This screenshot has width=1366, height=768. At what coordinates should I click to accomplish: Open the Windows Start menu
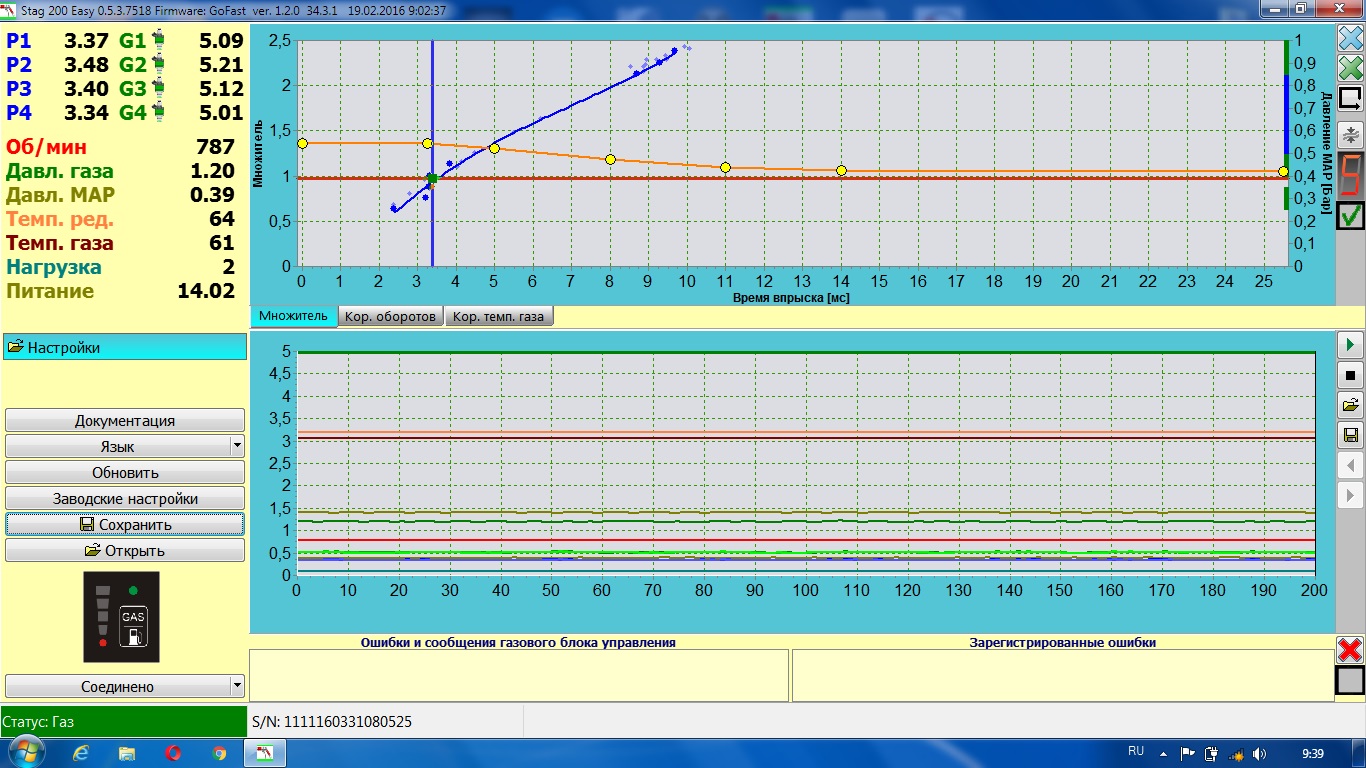pos(26,753)
